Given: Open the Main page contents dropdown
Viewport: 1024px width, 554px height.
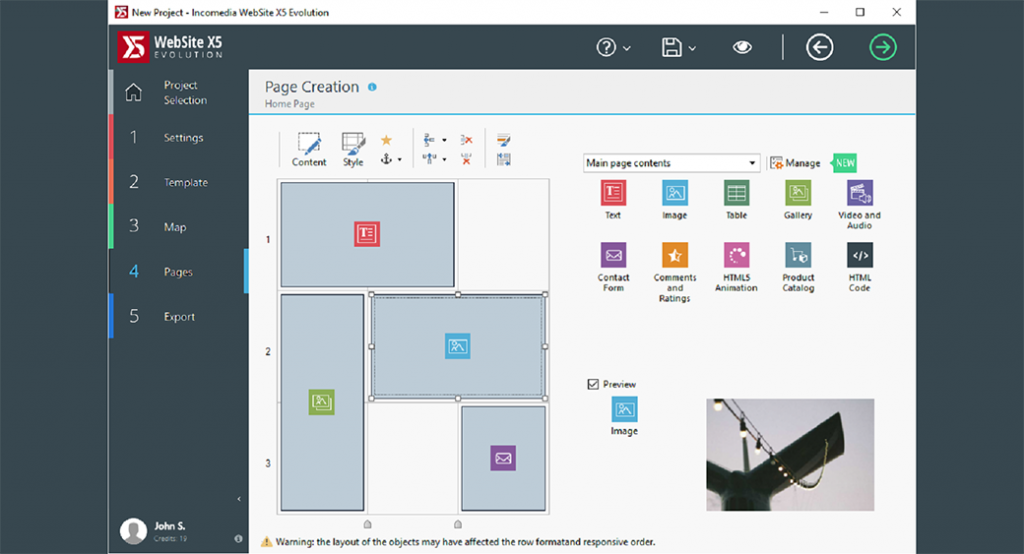Looking at the screenshot, I should click(671, 163).
